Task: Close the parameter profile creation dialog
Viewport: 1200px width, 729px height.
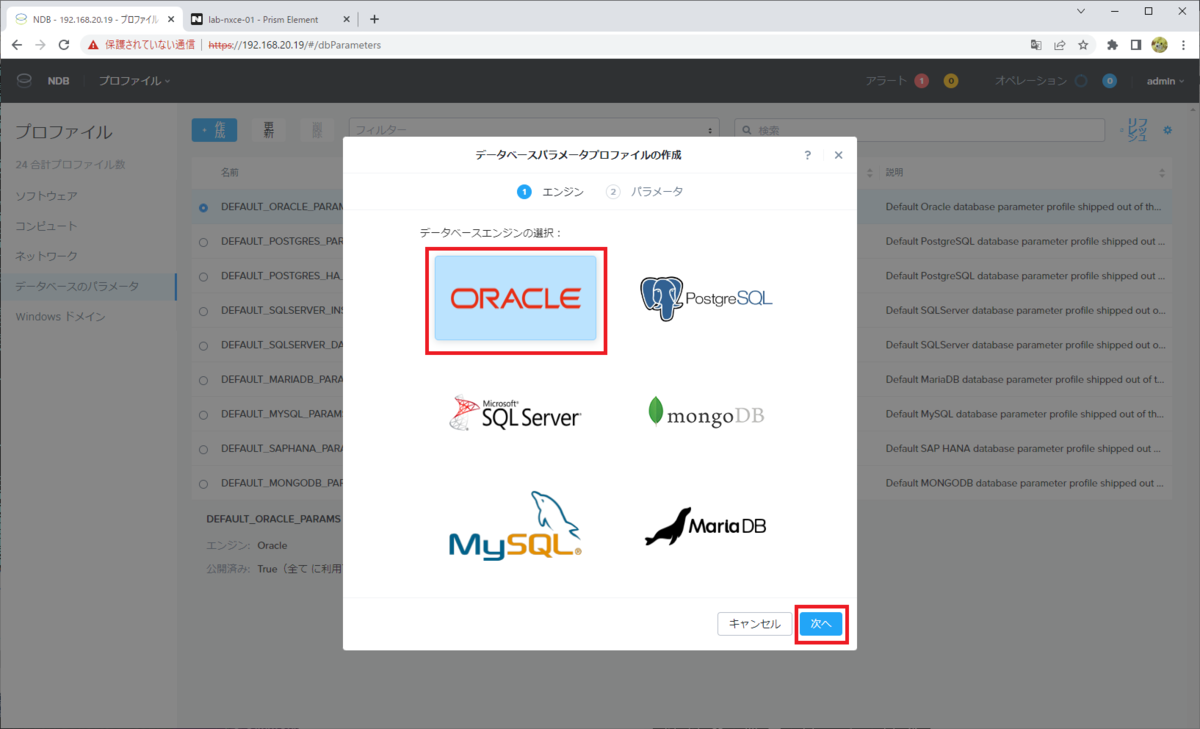Action: coord(838,155)
